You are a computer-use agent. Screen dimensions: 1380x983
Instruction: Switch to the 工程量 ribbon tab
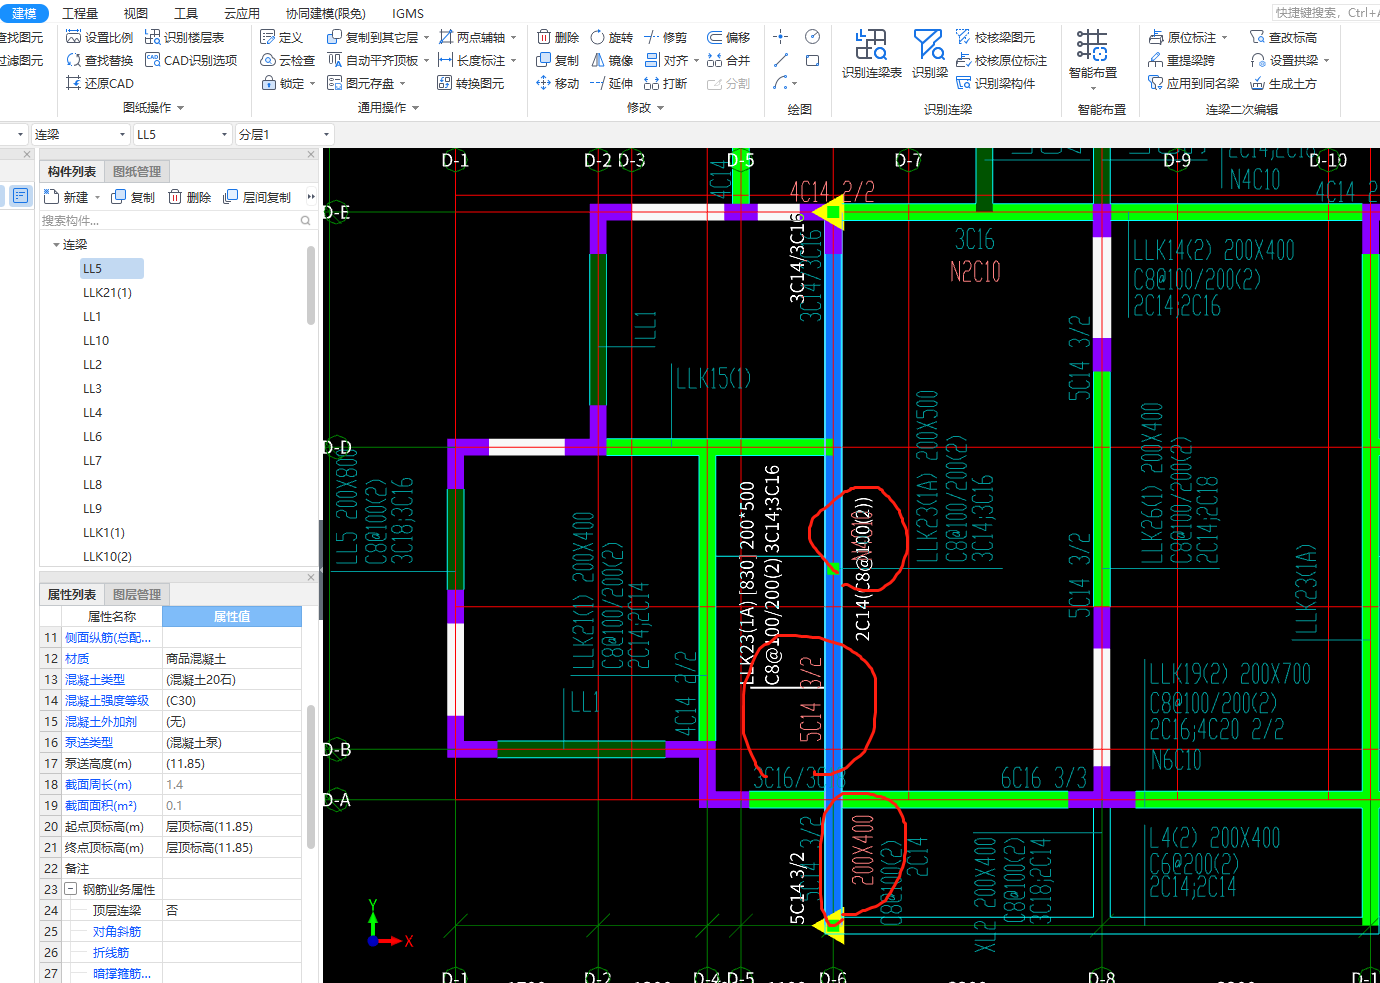[80, 13]
